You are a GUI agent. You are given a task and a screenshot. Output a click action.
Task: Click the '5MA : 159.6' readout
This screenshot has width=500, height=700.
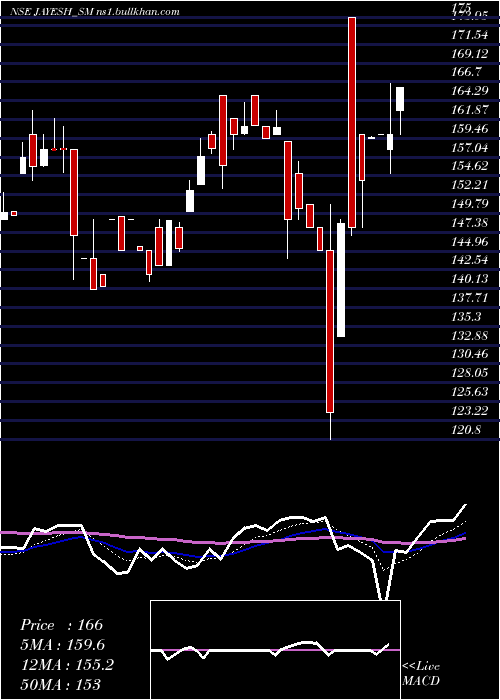point(62,645)
